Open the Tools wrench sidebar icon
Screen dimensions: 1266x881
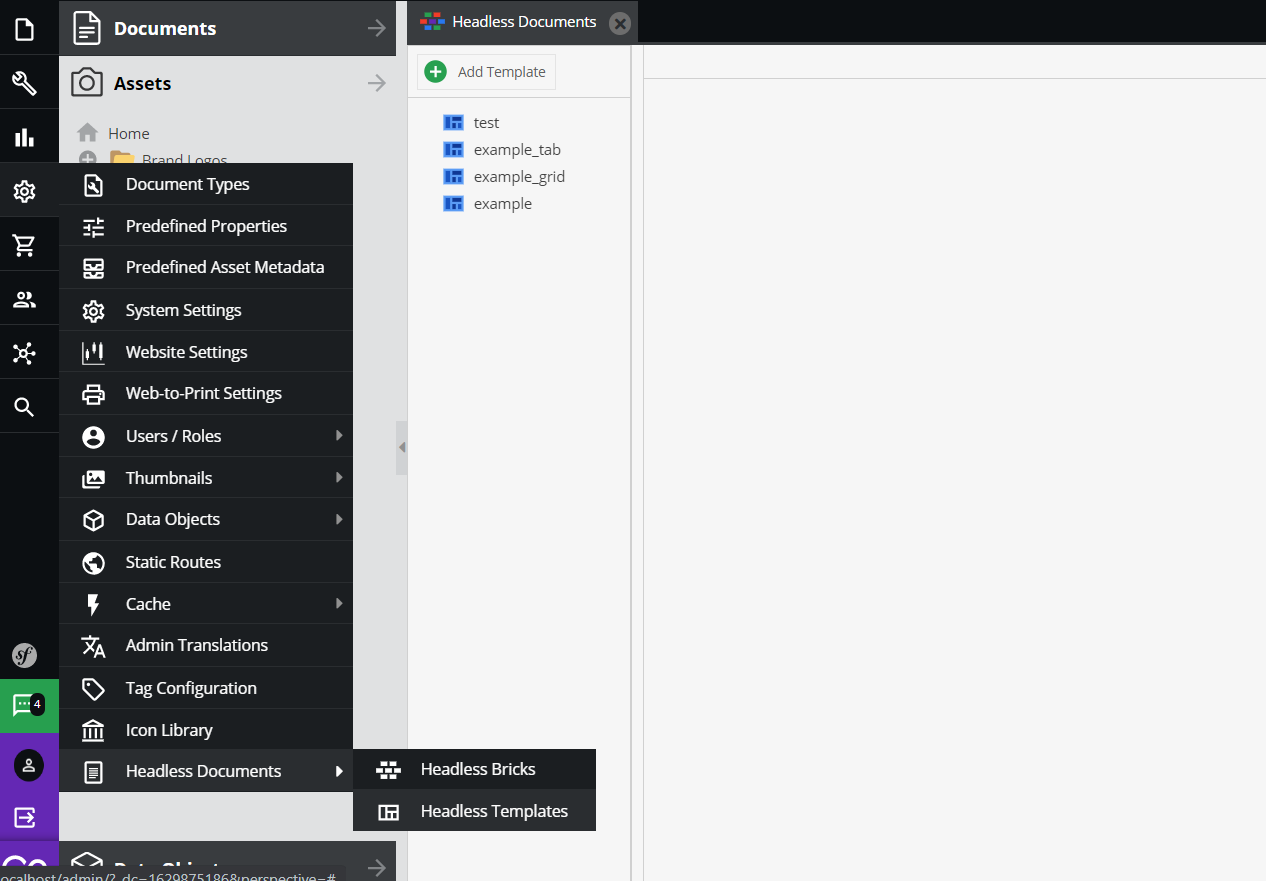click(24, 83)
